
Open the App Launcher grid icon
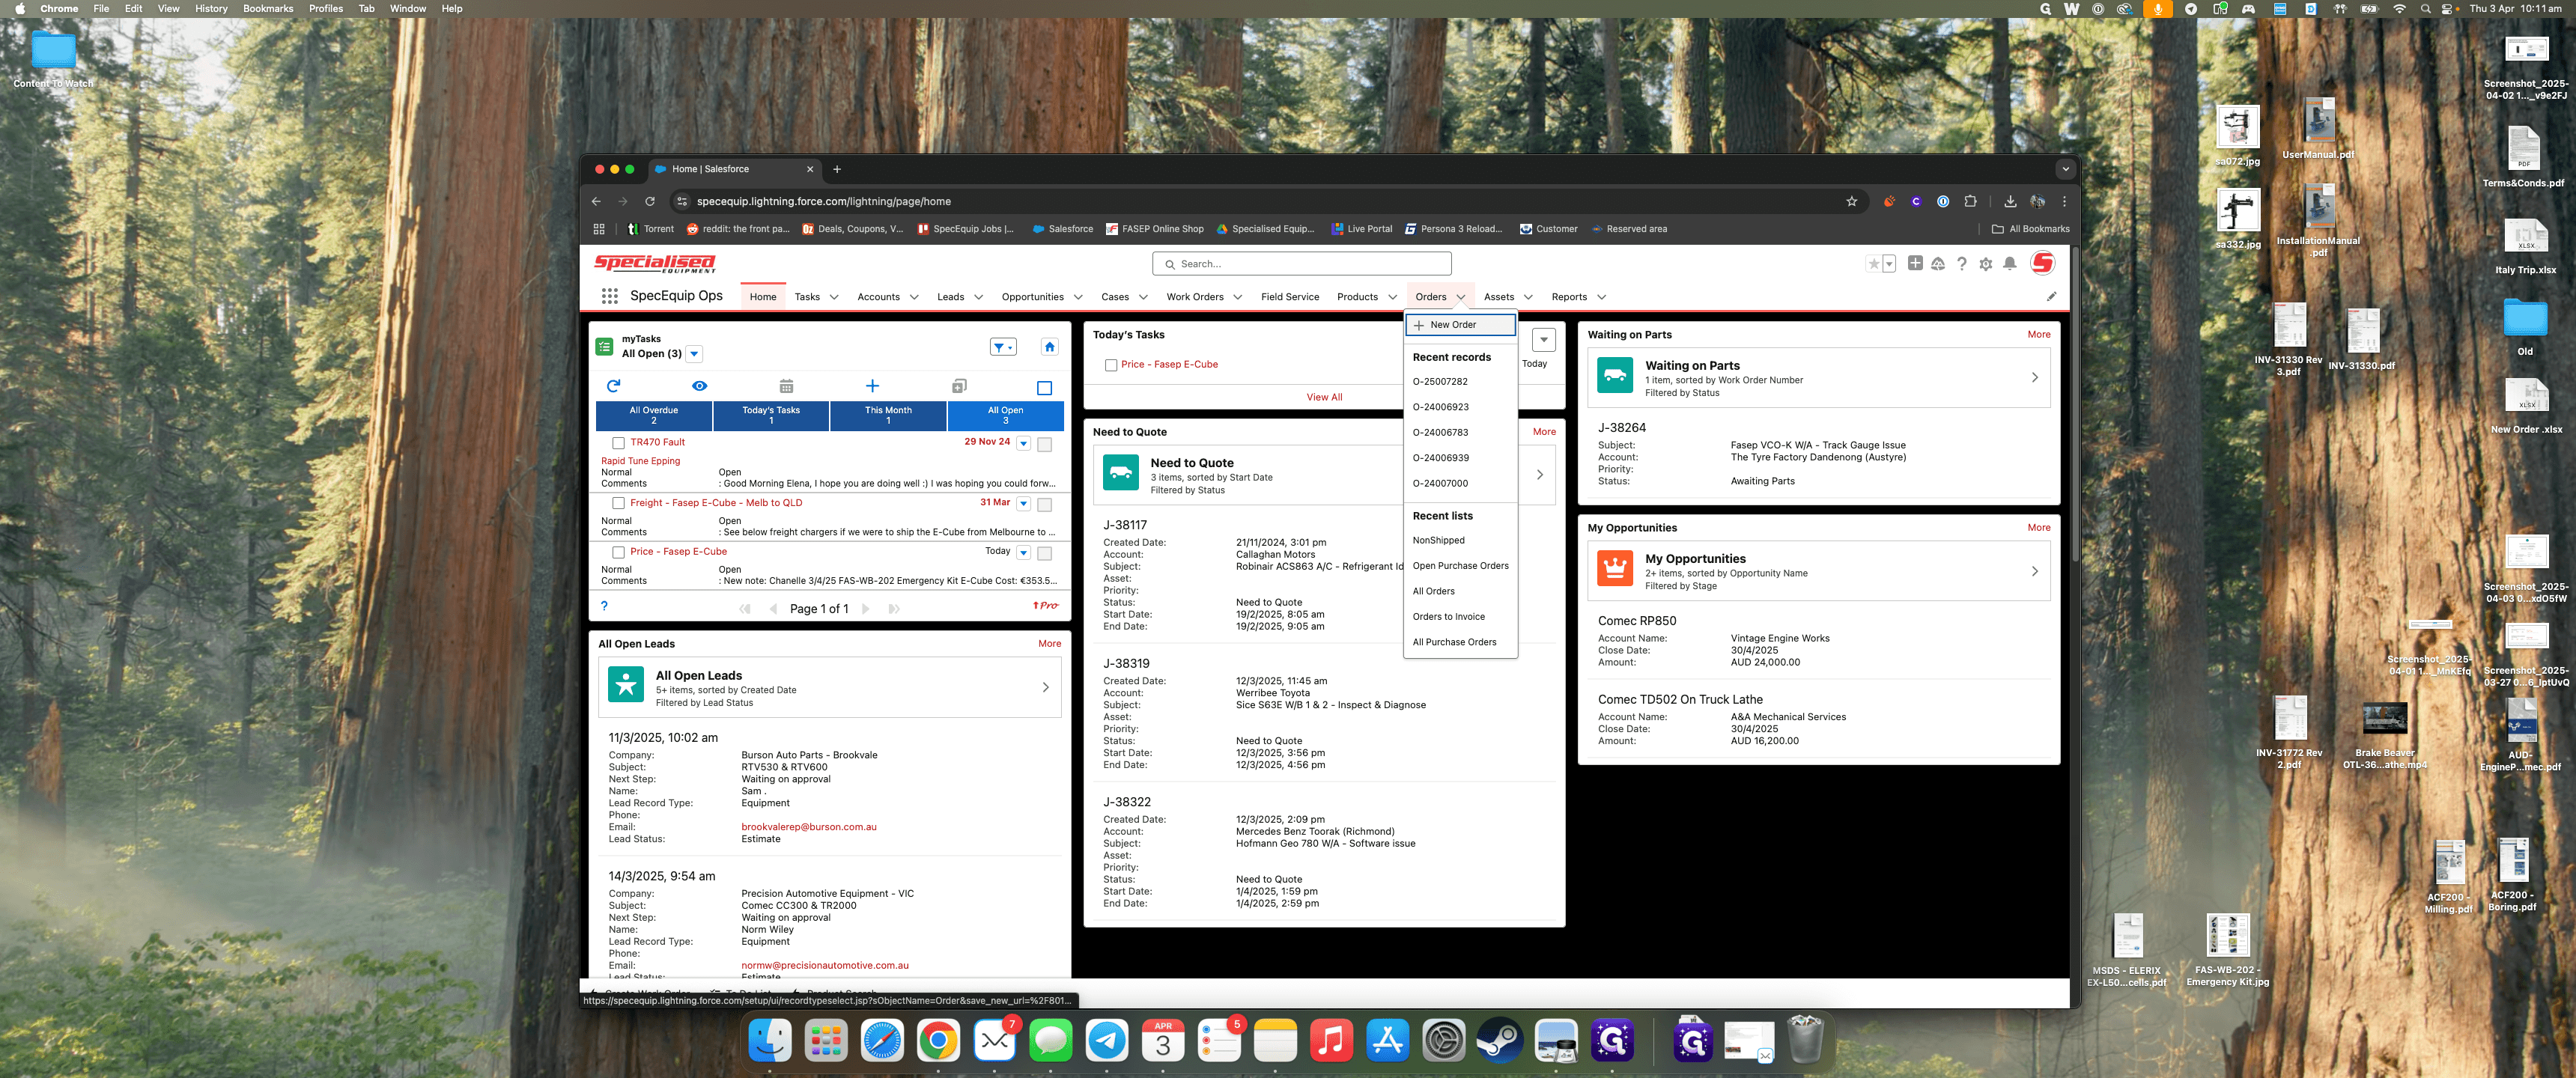(x=609, y=296)
